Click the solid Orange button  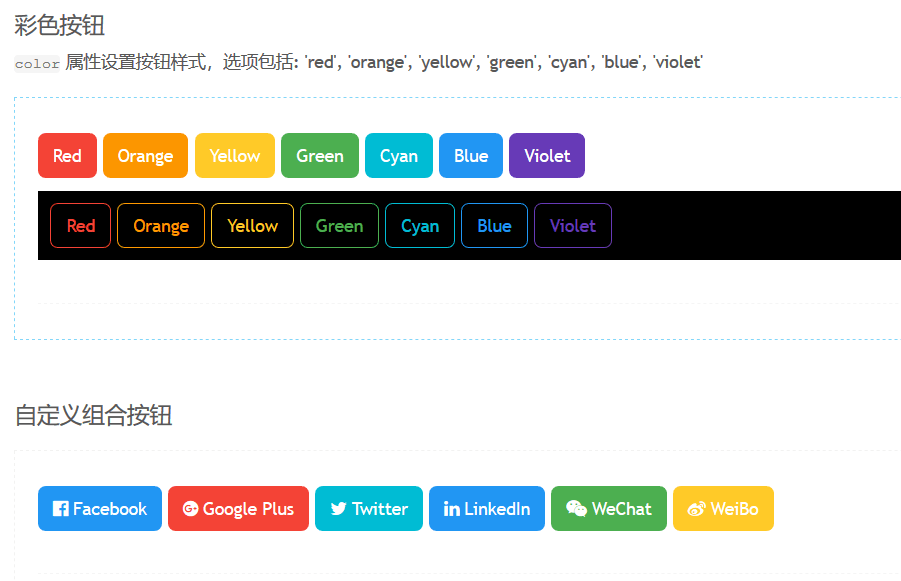tap(145, 156)
